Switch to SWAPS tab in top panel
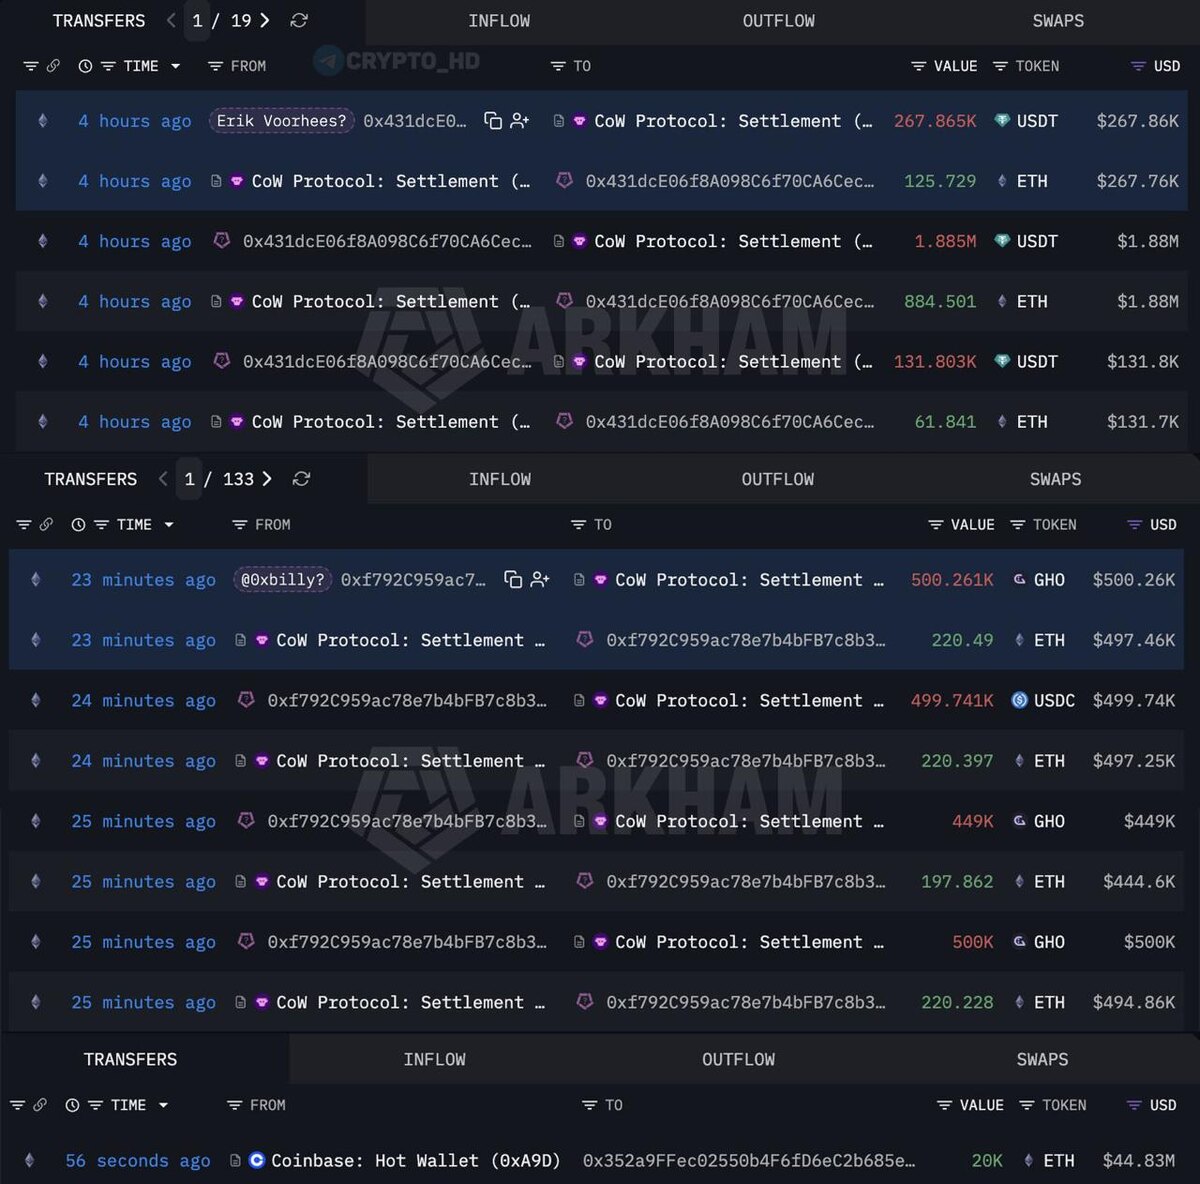The height and width of the screenshot is (1184, 1200). [1058, 21]
